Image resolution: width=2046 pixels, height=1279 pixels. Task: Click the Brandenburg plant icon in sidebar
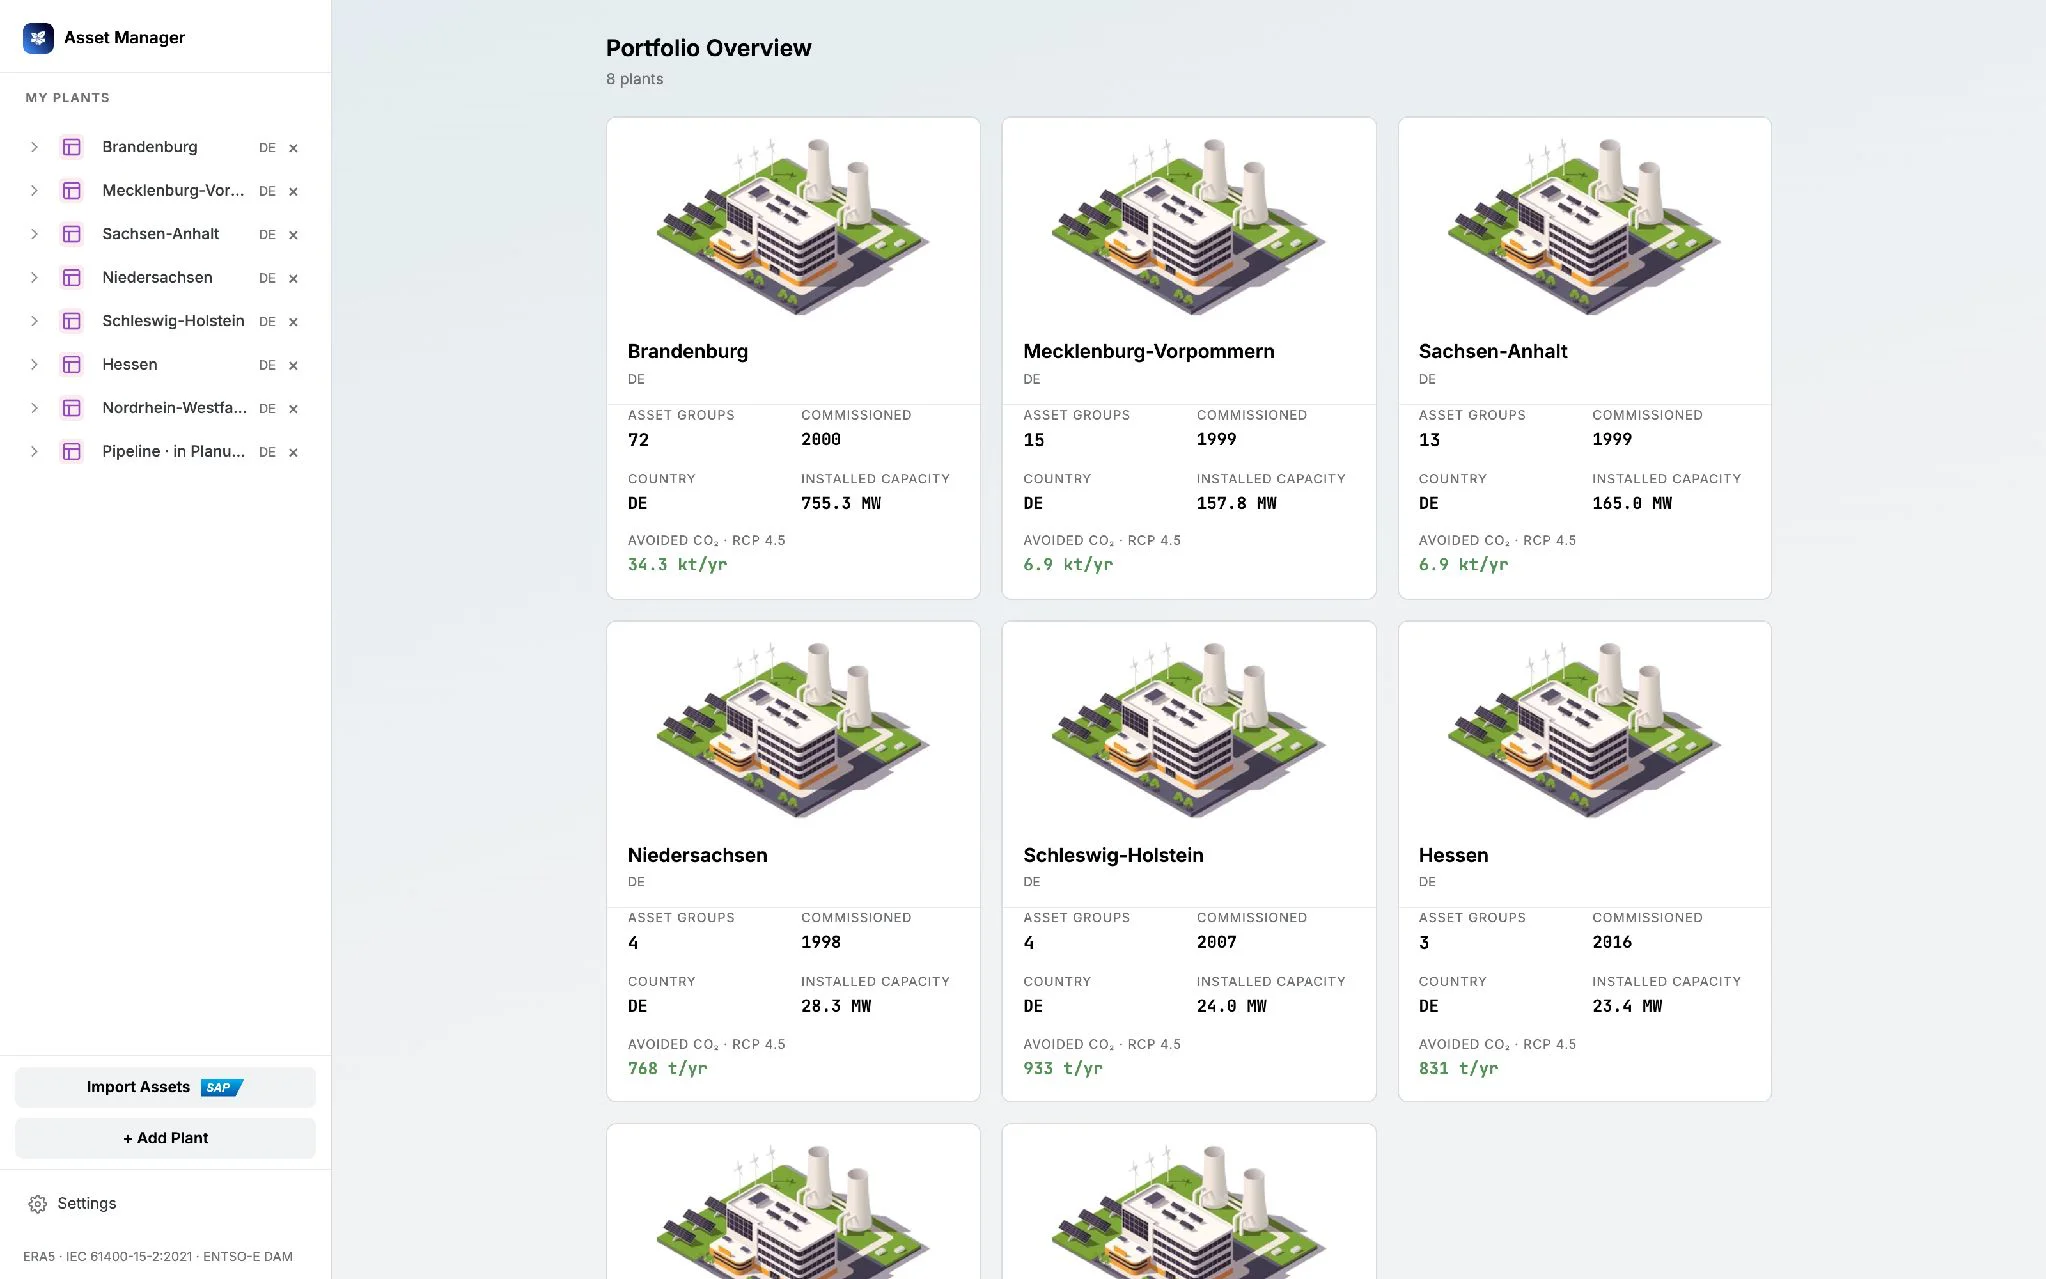tap(71, 147)
